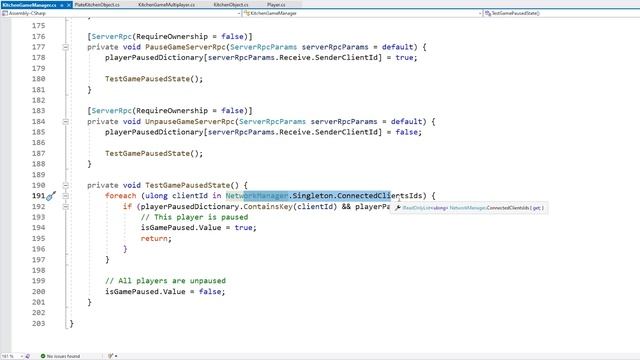Viewport: 640px width, 360px height.
Task: Click the '// All players are unpaused' comment
Action: point(165,281)
